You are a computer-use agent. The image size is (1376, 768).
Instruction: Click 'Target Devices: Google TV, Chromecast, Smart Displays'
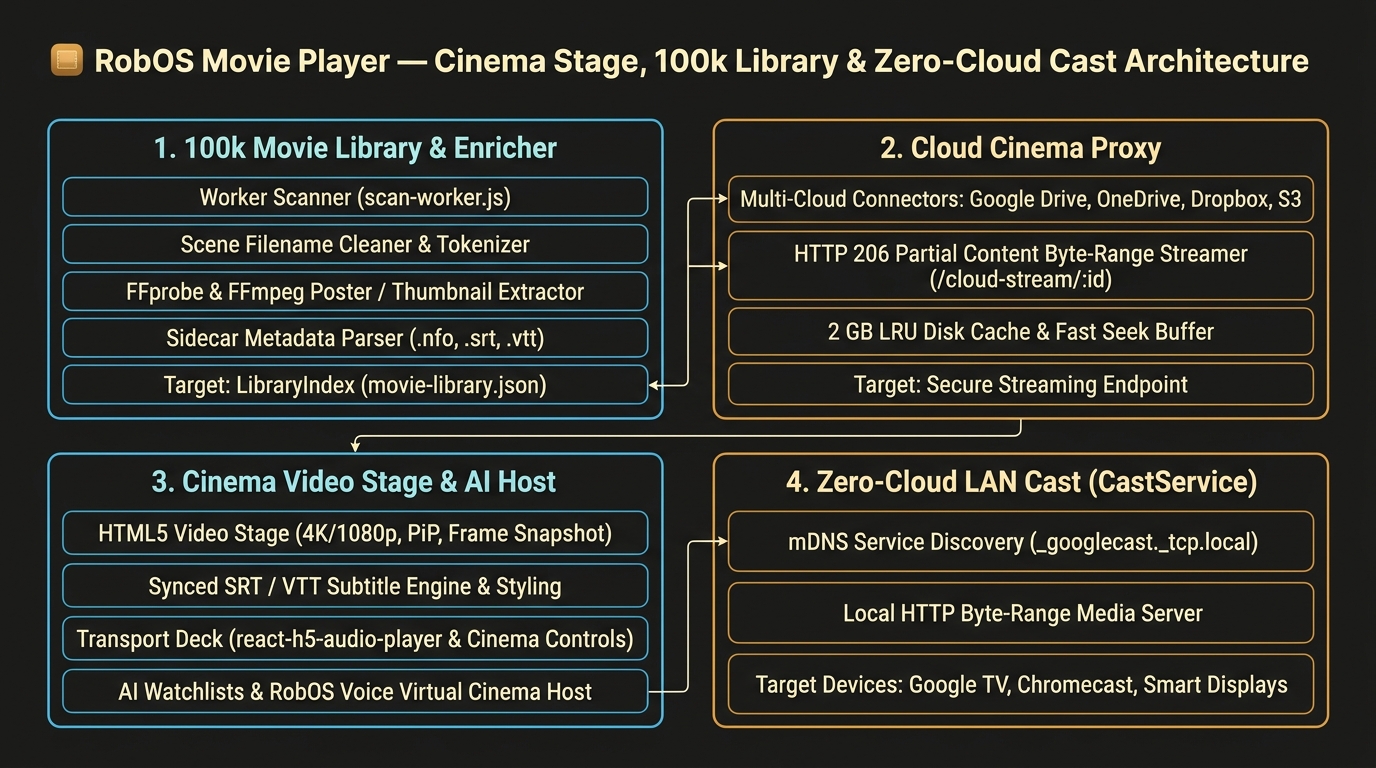[1020, 684]
